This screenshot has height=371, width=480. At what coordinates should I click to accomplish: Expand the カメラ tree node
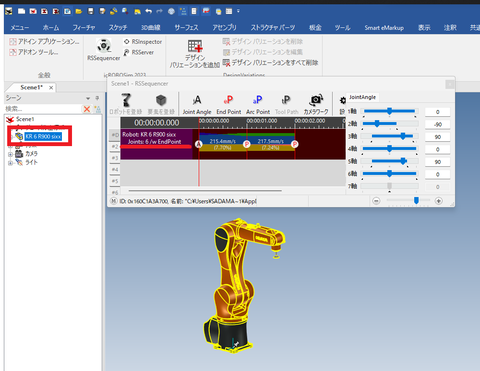pyautogui.click(x=10, y=154)
